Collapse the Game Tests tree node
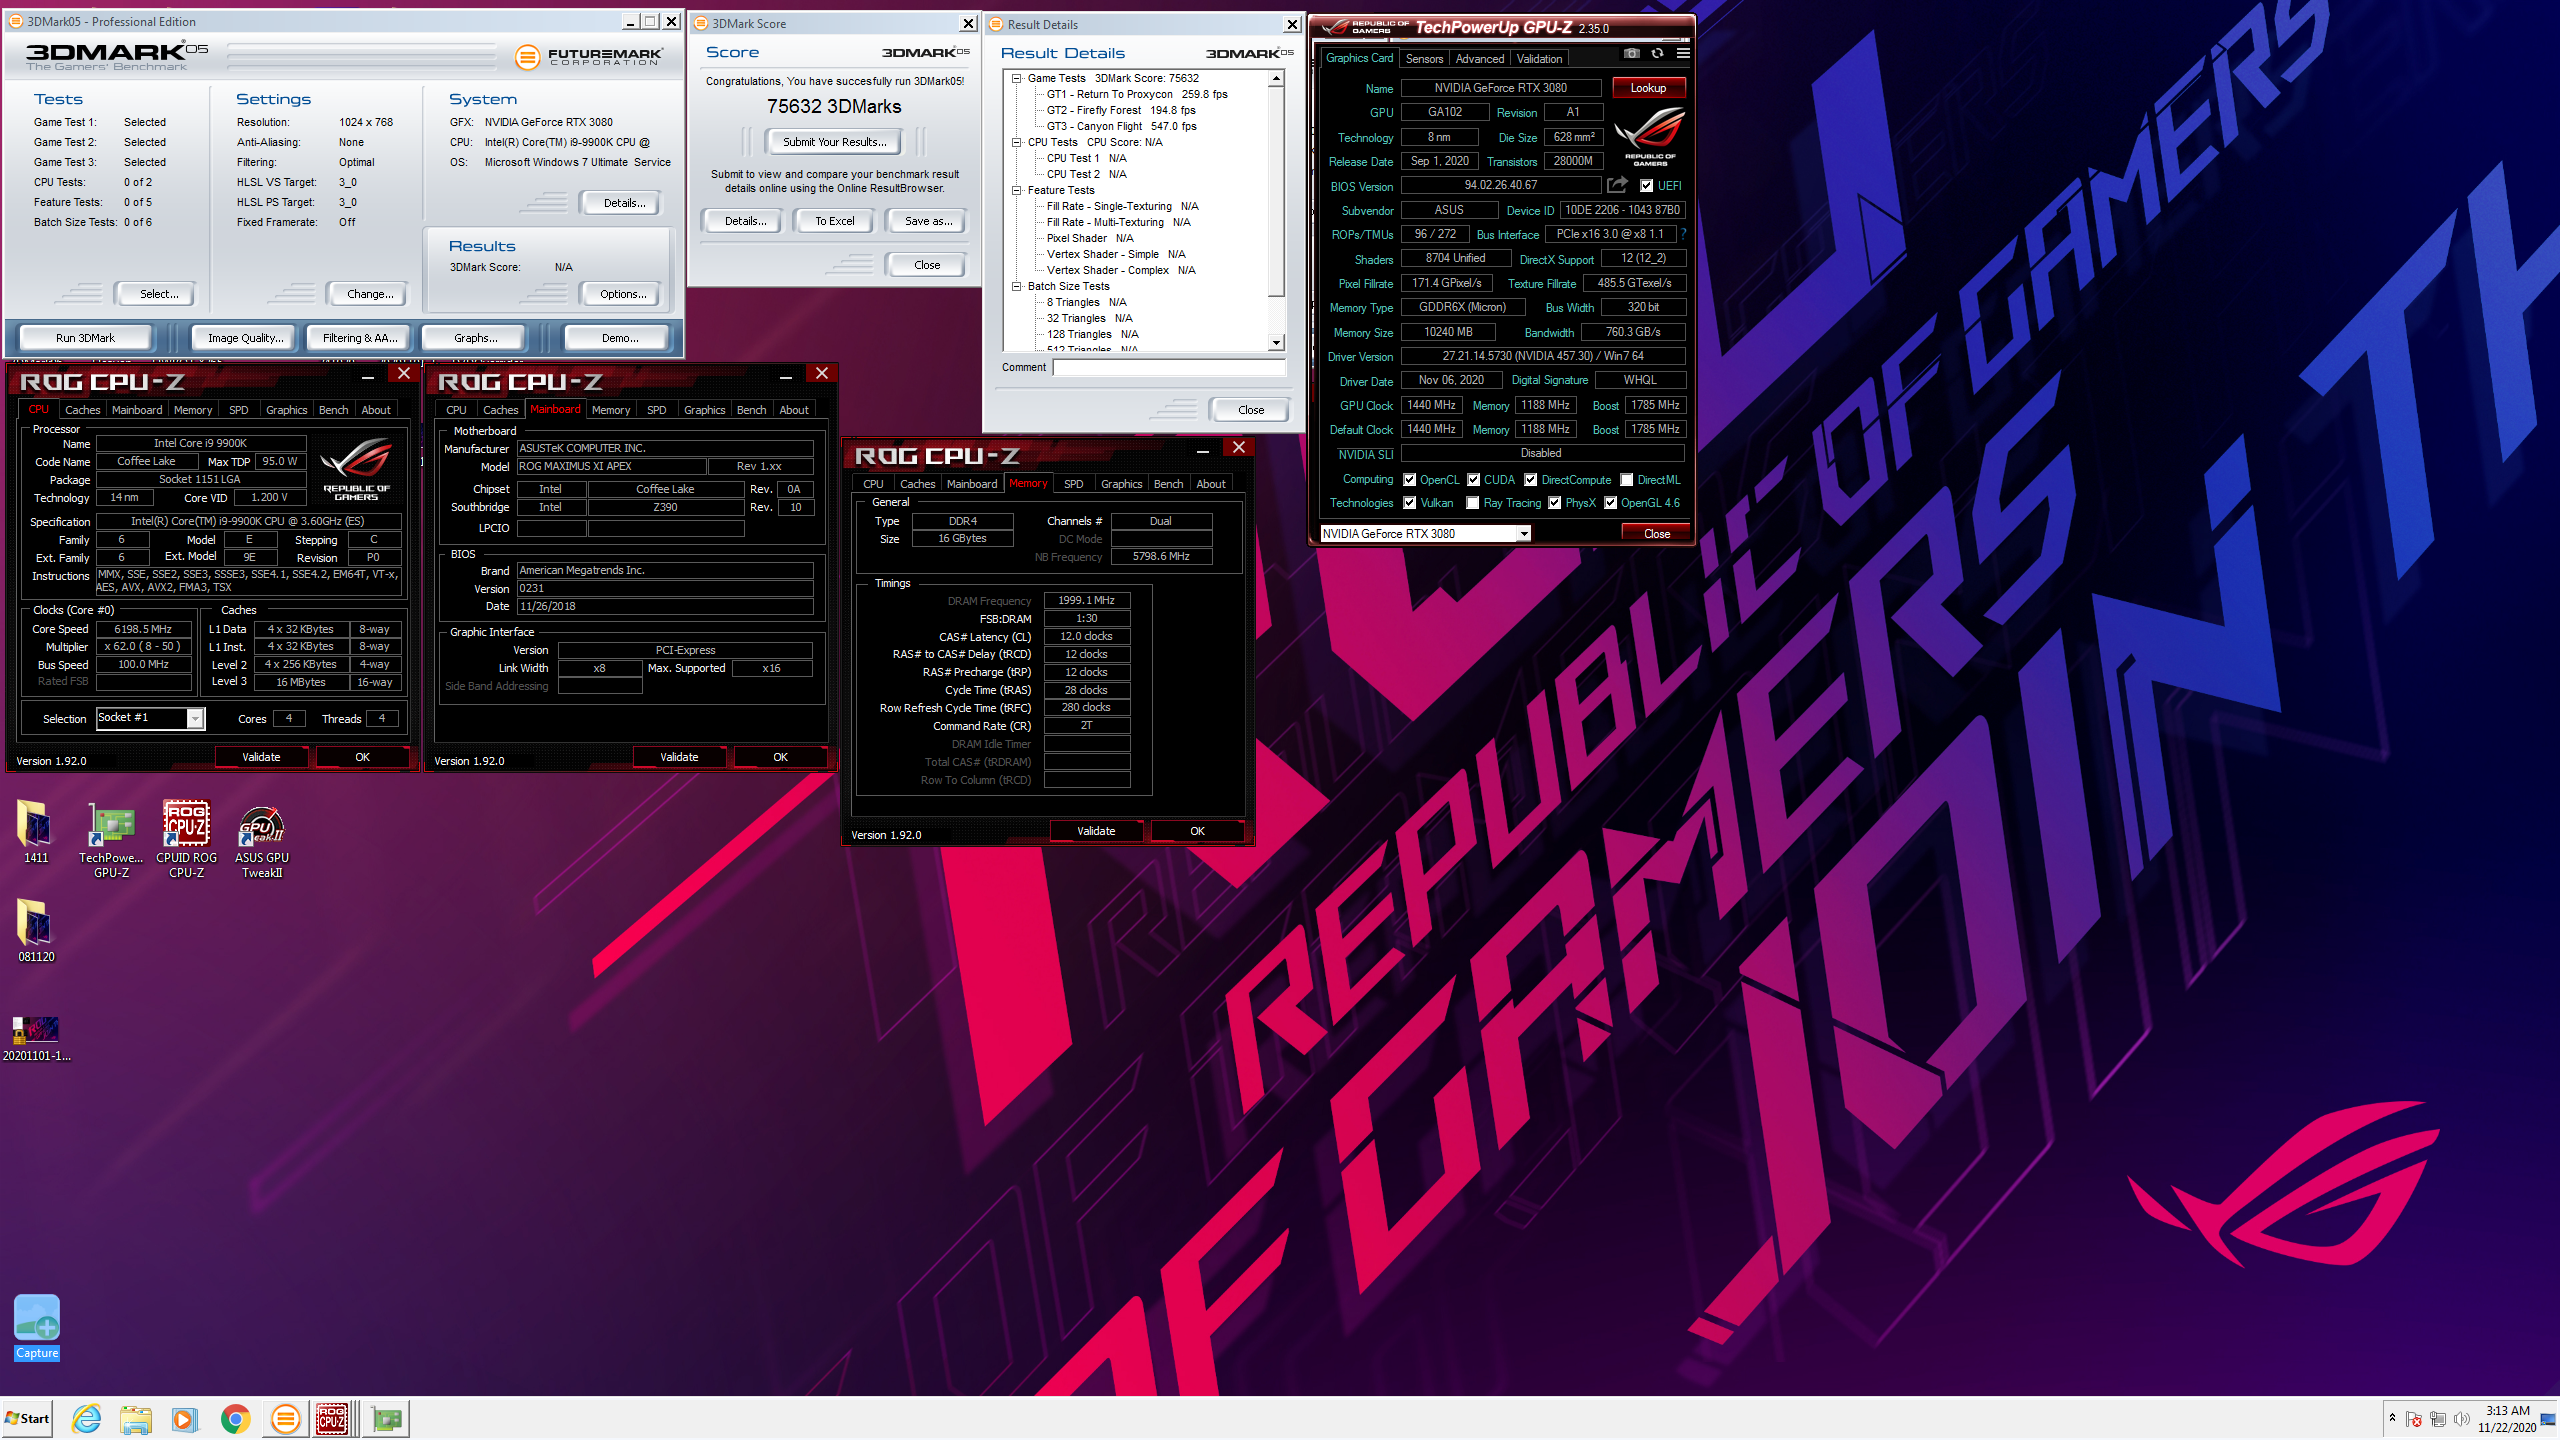The height and width of the screenshot is (1440, 2560). pos(1016,78)
